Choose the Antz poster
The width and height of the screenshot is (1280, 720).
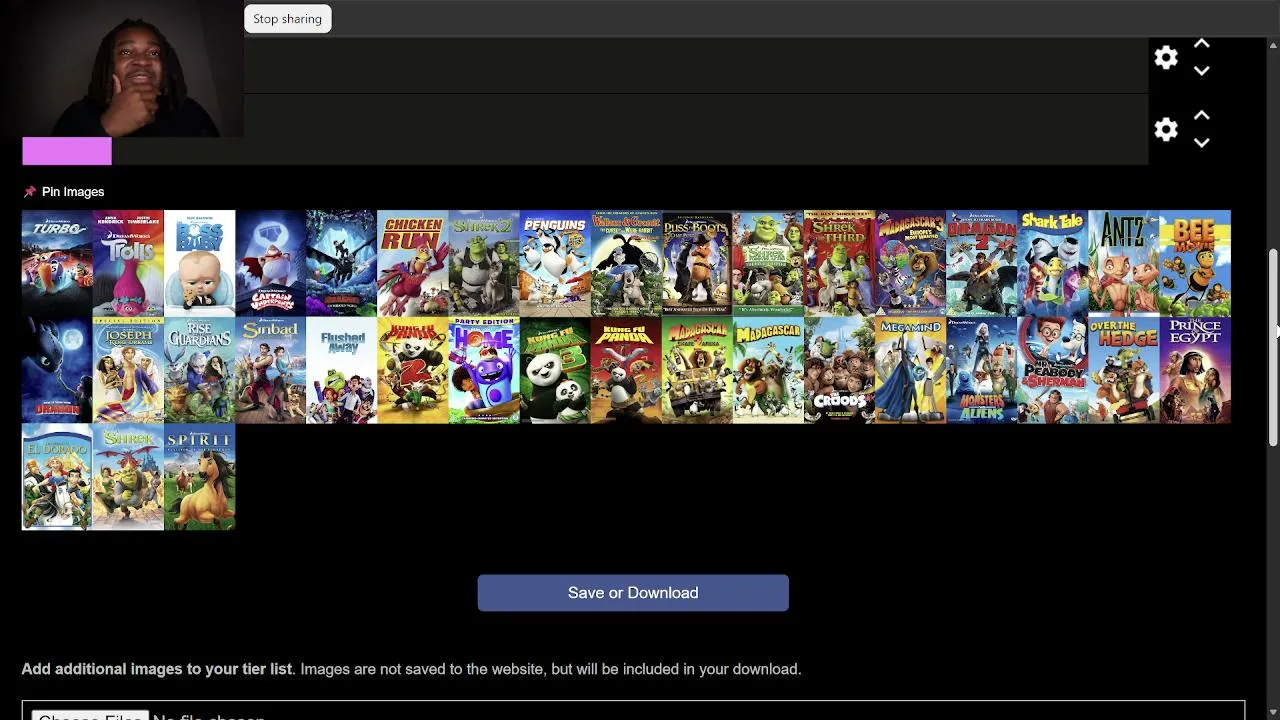(x=1122, y=263)
